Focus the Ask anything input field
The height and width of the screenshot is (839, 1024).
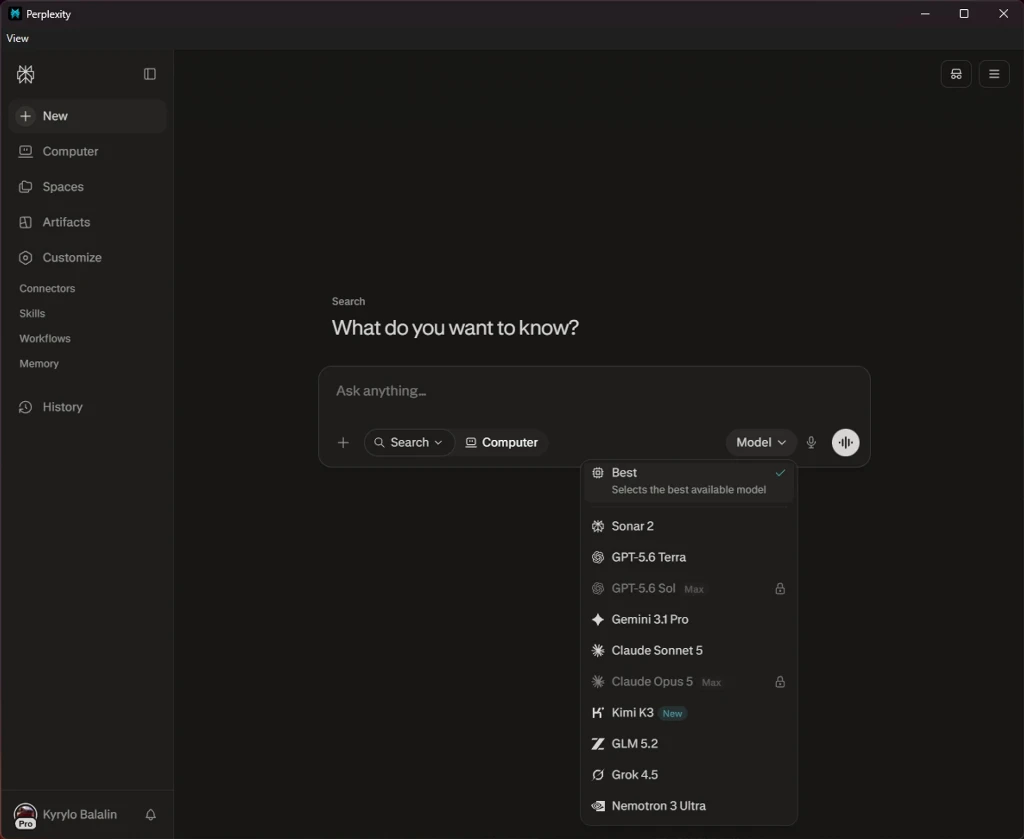tap(594, 391)
